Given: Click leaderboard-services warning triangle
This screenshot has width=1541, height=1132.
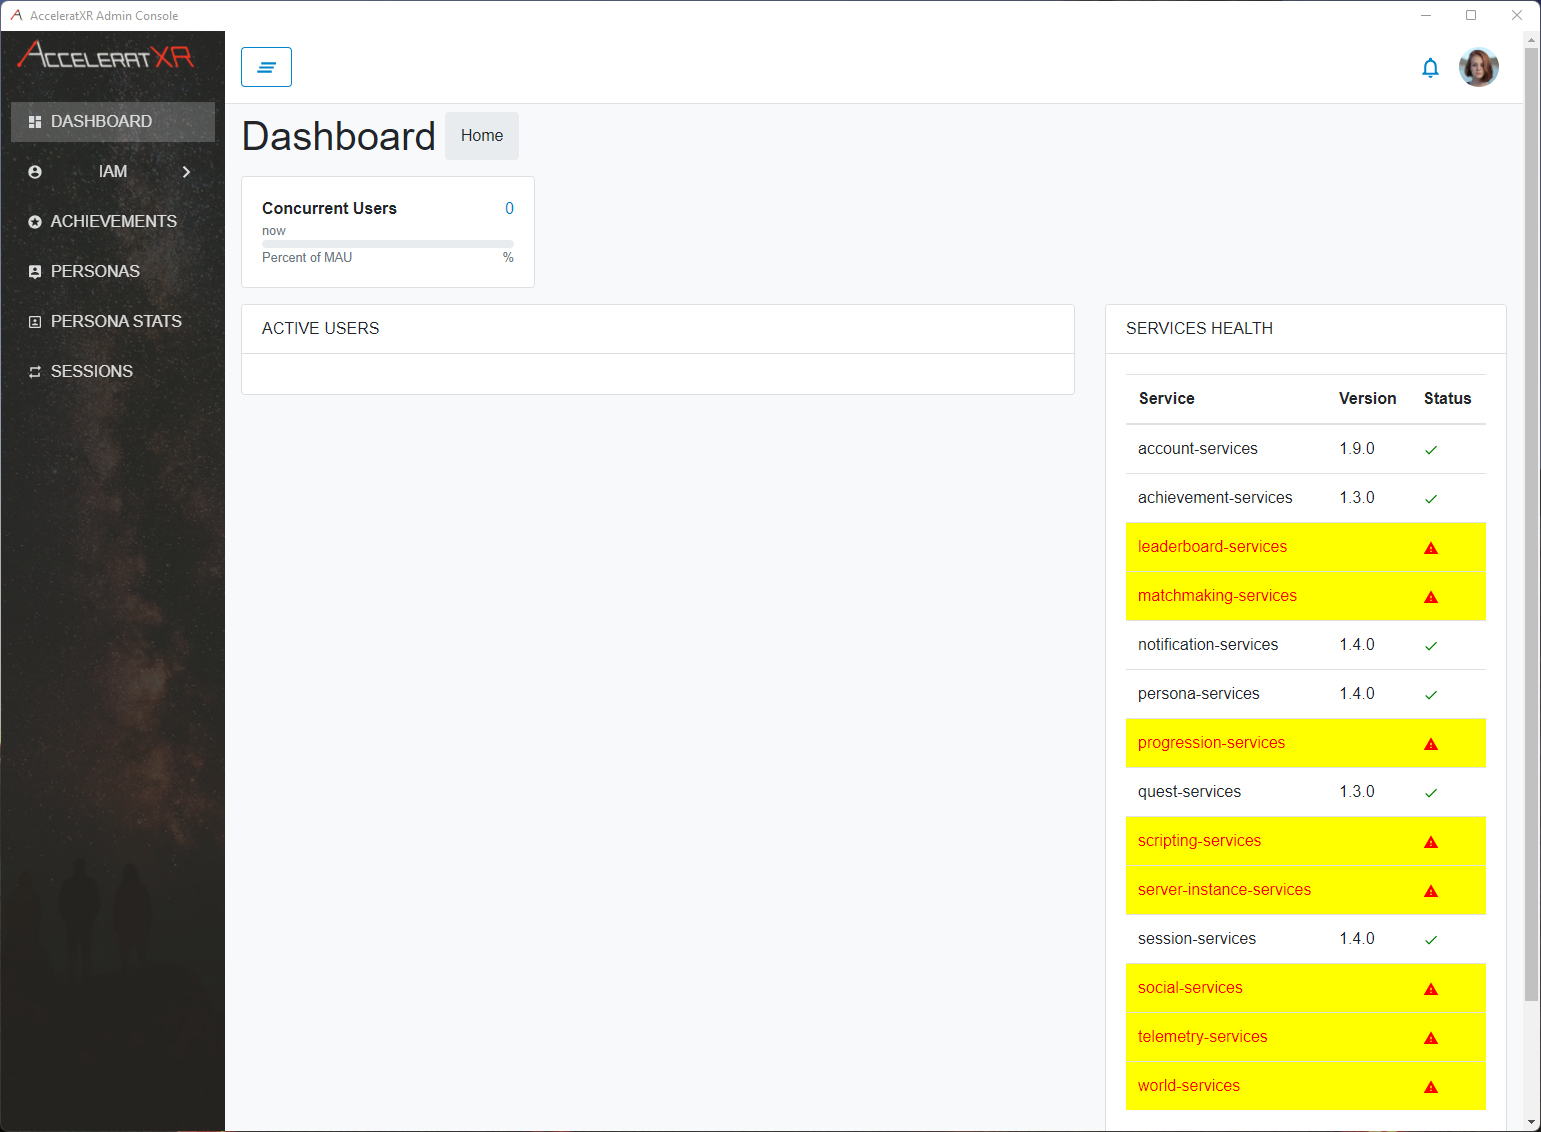Looking at the screenshot, I should click(x=1431, y=548).
